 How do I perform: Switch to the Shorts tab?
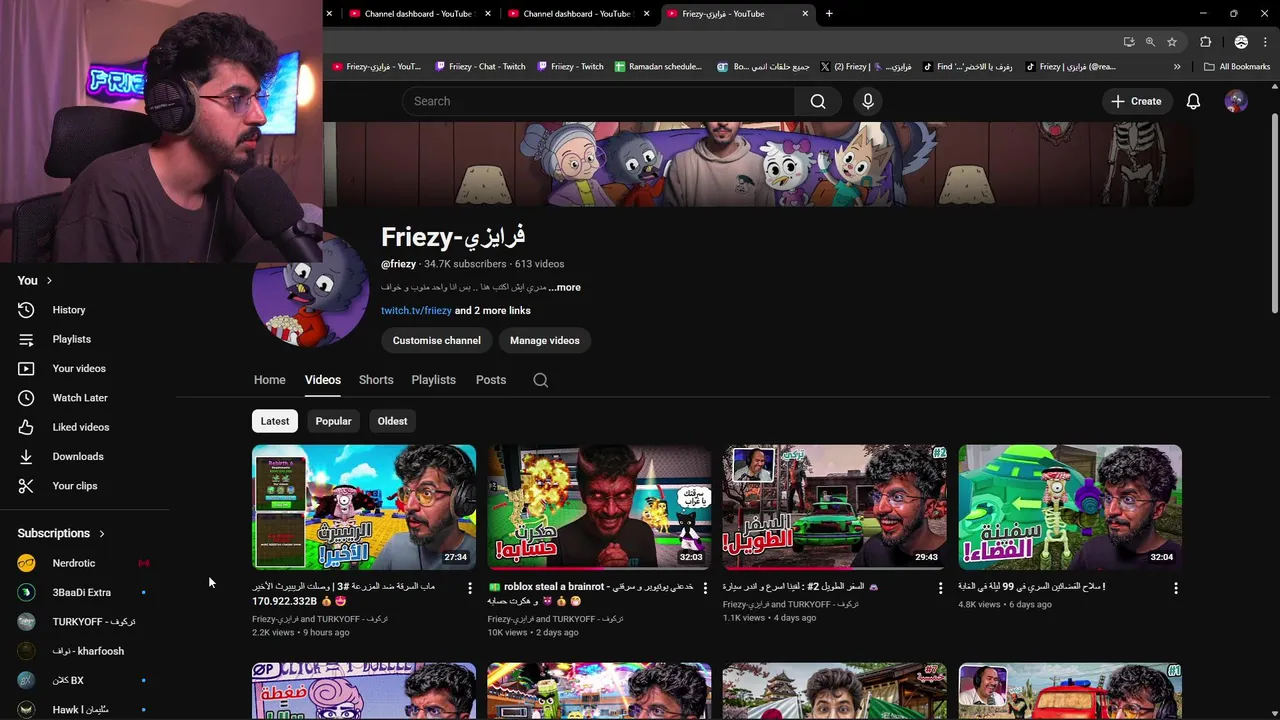tap(376, 380)
